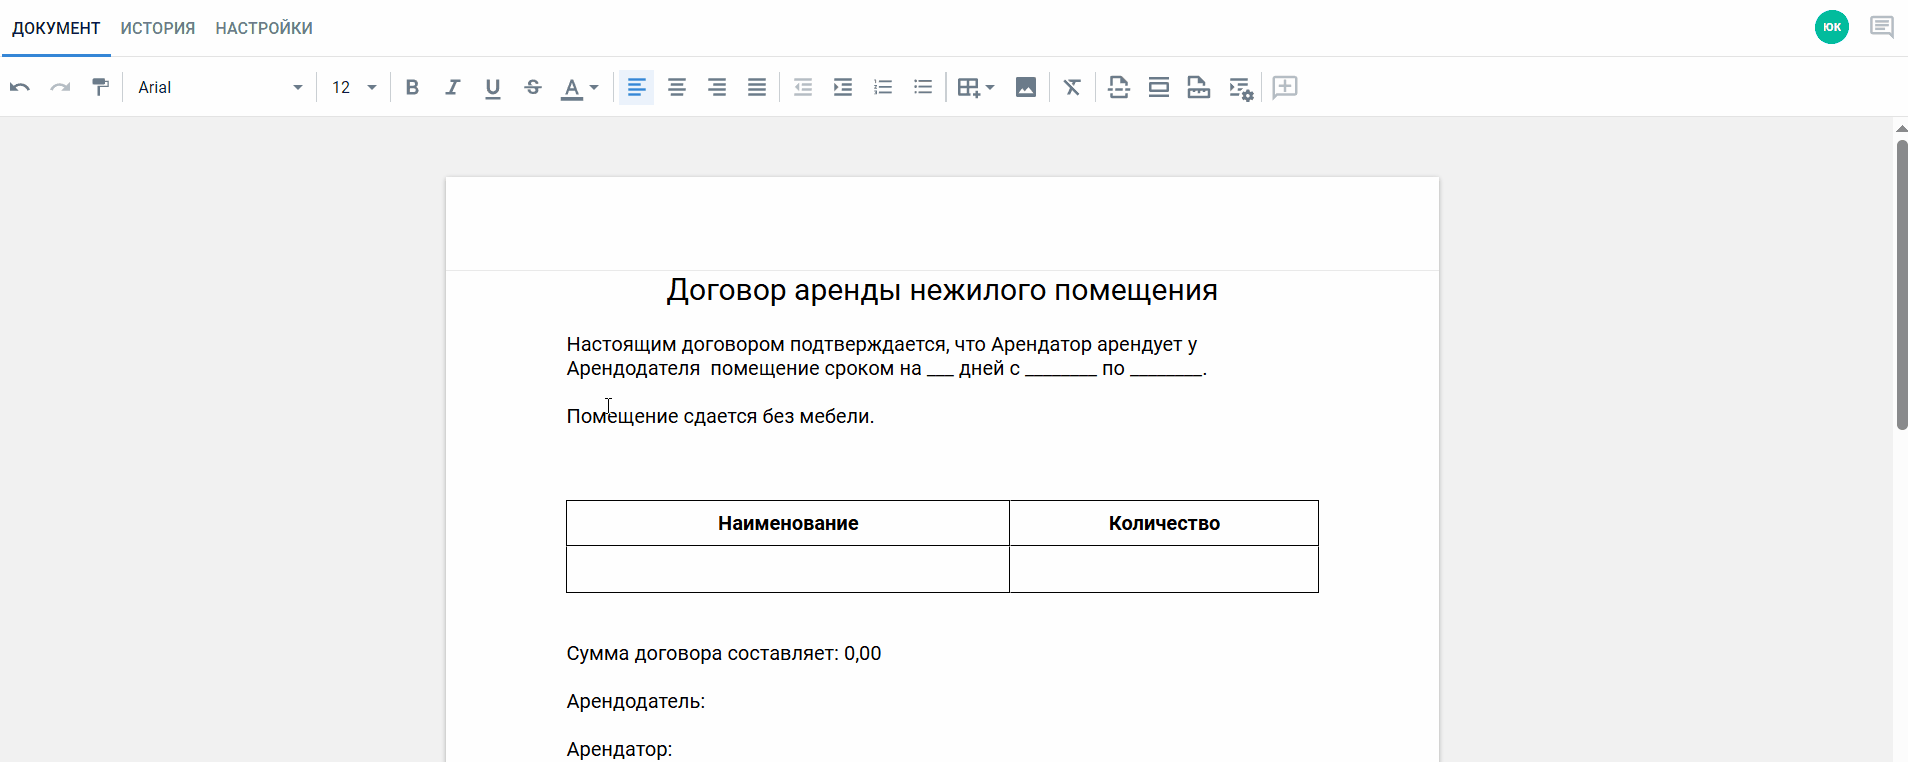This screenshot has height=762, width=1908.
Task: Click the text color letter A icon
Action: [x=571, y=88]
